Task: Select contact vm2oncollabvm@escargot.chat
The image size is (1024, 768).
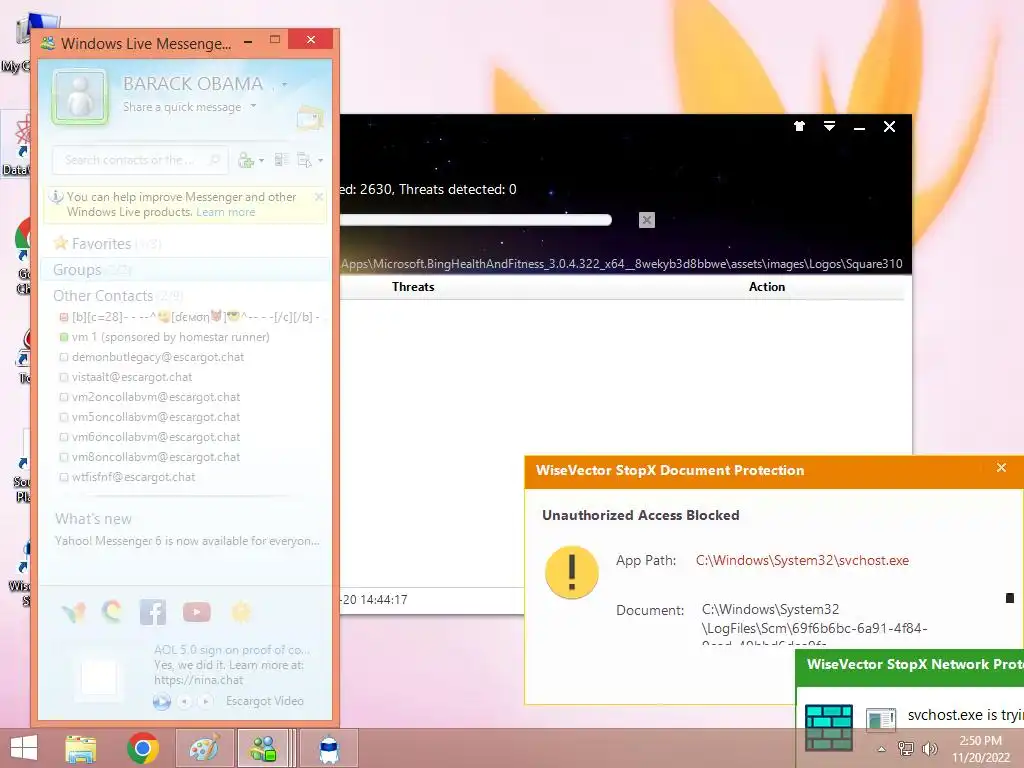Action: (150, 397)
